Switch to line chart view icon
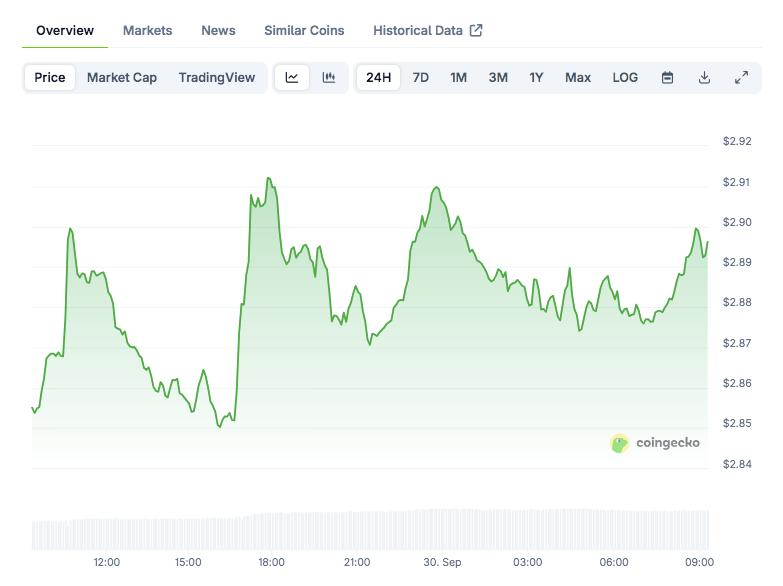The image size is (783, 586). [x=292, y=78]
